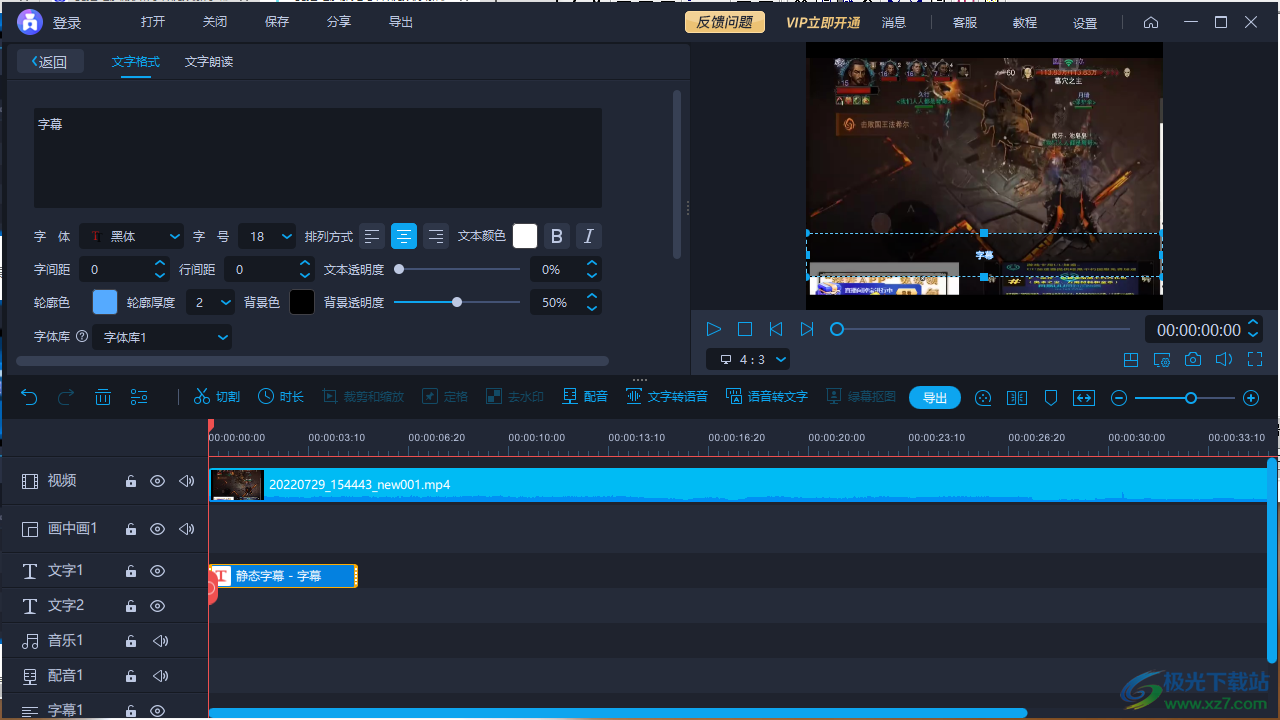The width and height of the screenshot is (1280, 720).
Task: Zoom in the timeline with the plus icon
Action: point(1251,398)
